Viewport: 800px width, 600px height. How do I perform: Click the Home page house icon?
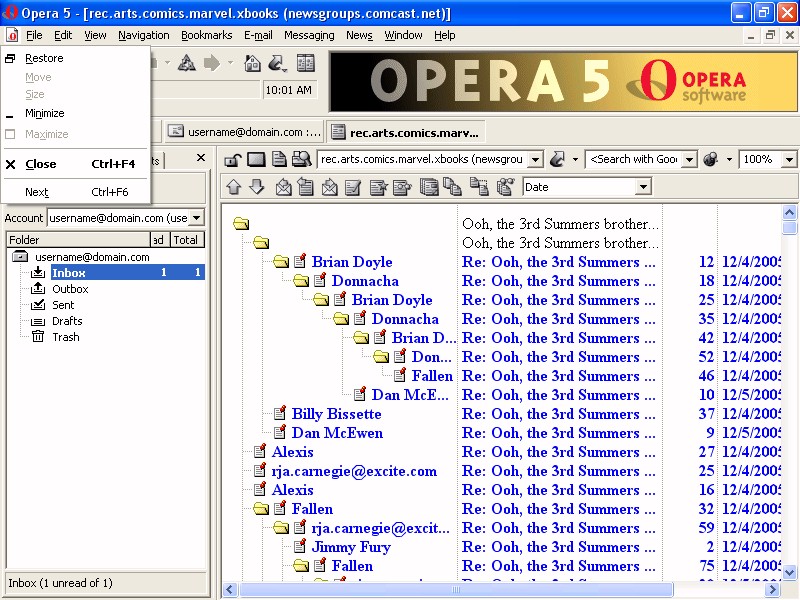pos(252,63)
